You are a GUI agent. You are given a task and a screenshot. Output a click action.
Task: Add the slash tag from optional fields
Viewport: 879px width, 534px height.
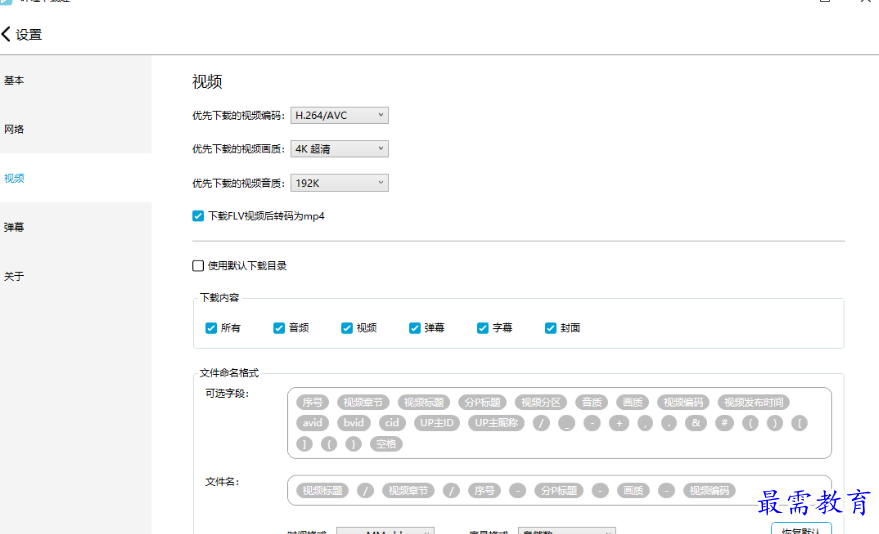[541, 423]
